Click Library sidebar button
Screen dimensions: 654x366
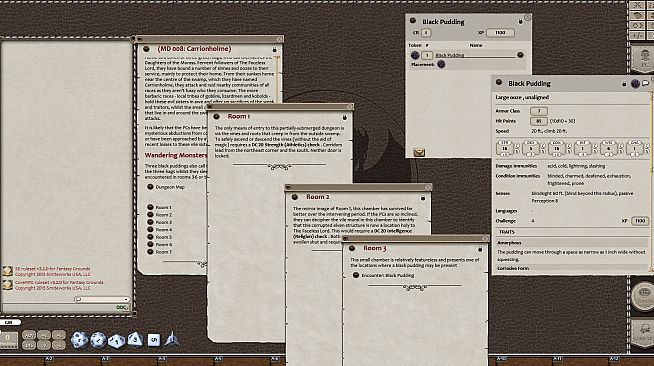pyautogui.click(x=643, y=334)
